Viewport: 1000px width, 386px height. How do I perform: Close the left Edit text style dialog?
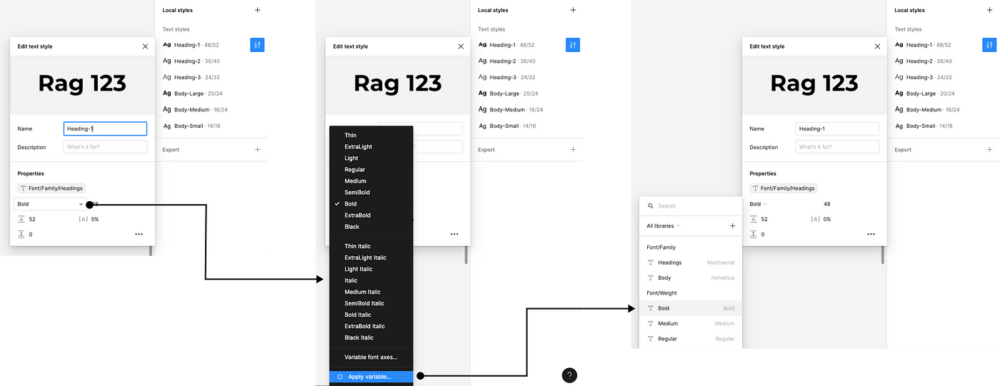pos(145,47)
